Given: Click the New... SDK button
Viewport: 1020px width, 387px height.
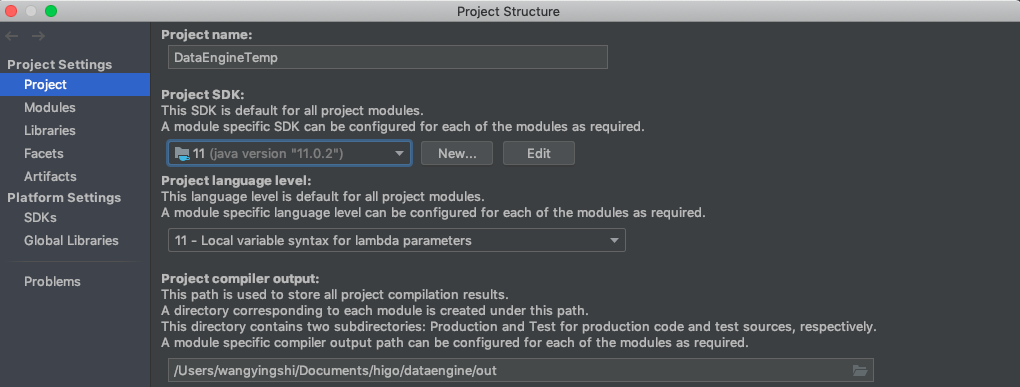Looking at the screenshot, I should tap(457, 153).
